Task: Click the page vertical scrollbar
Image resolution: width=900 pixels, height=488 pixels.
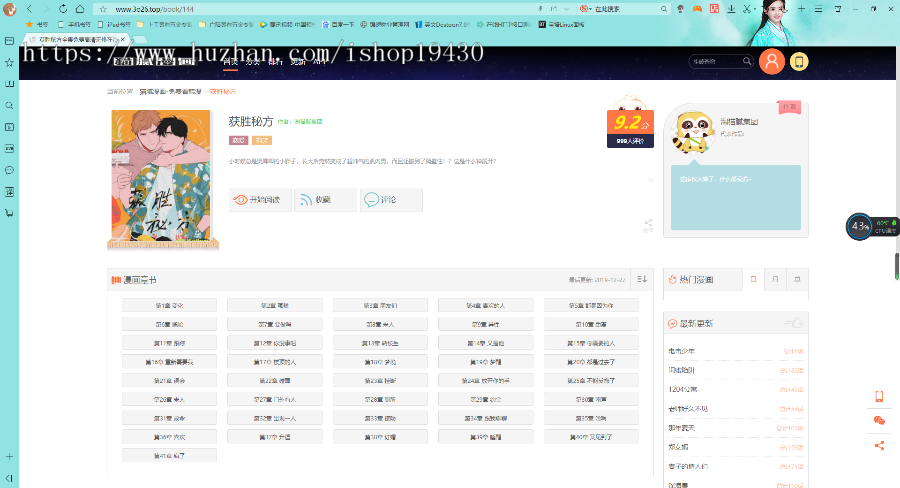Action: tap(897, 265)
